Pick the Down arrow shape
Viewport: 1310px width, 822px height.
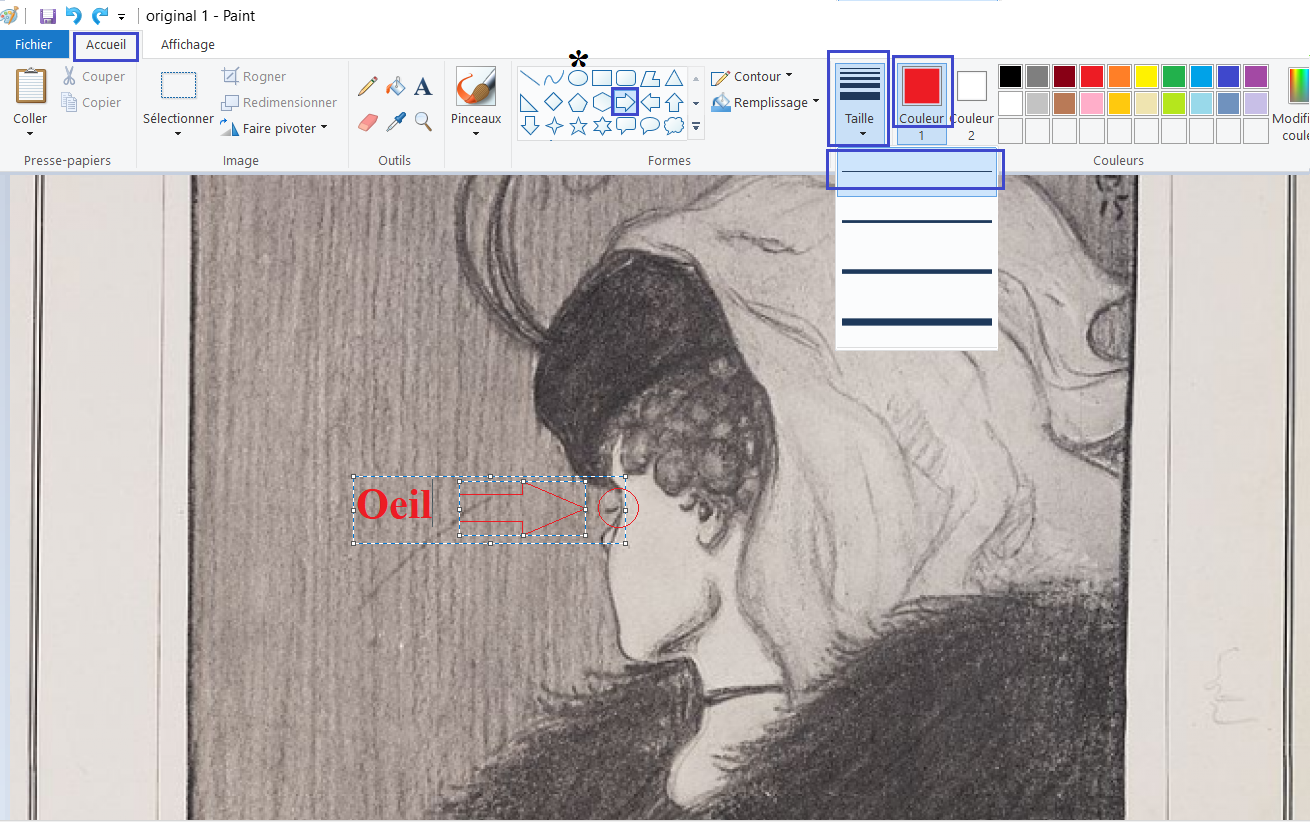point(530,126)
